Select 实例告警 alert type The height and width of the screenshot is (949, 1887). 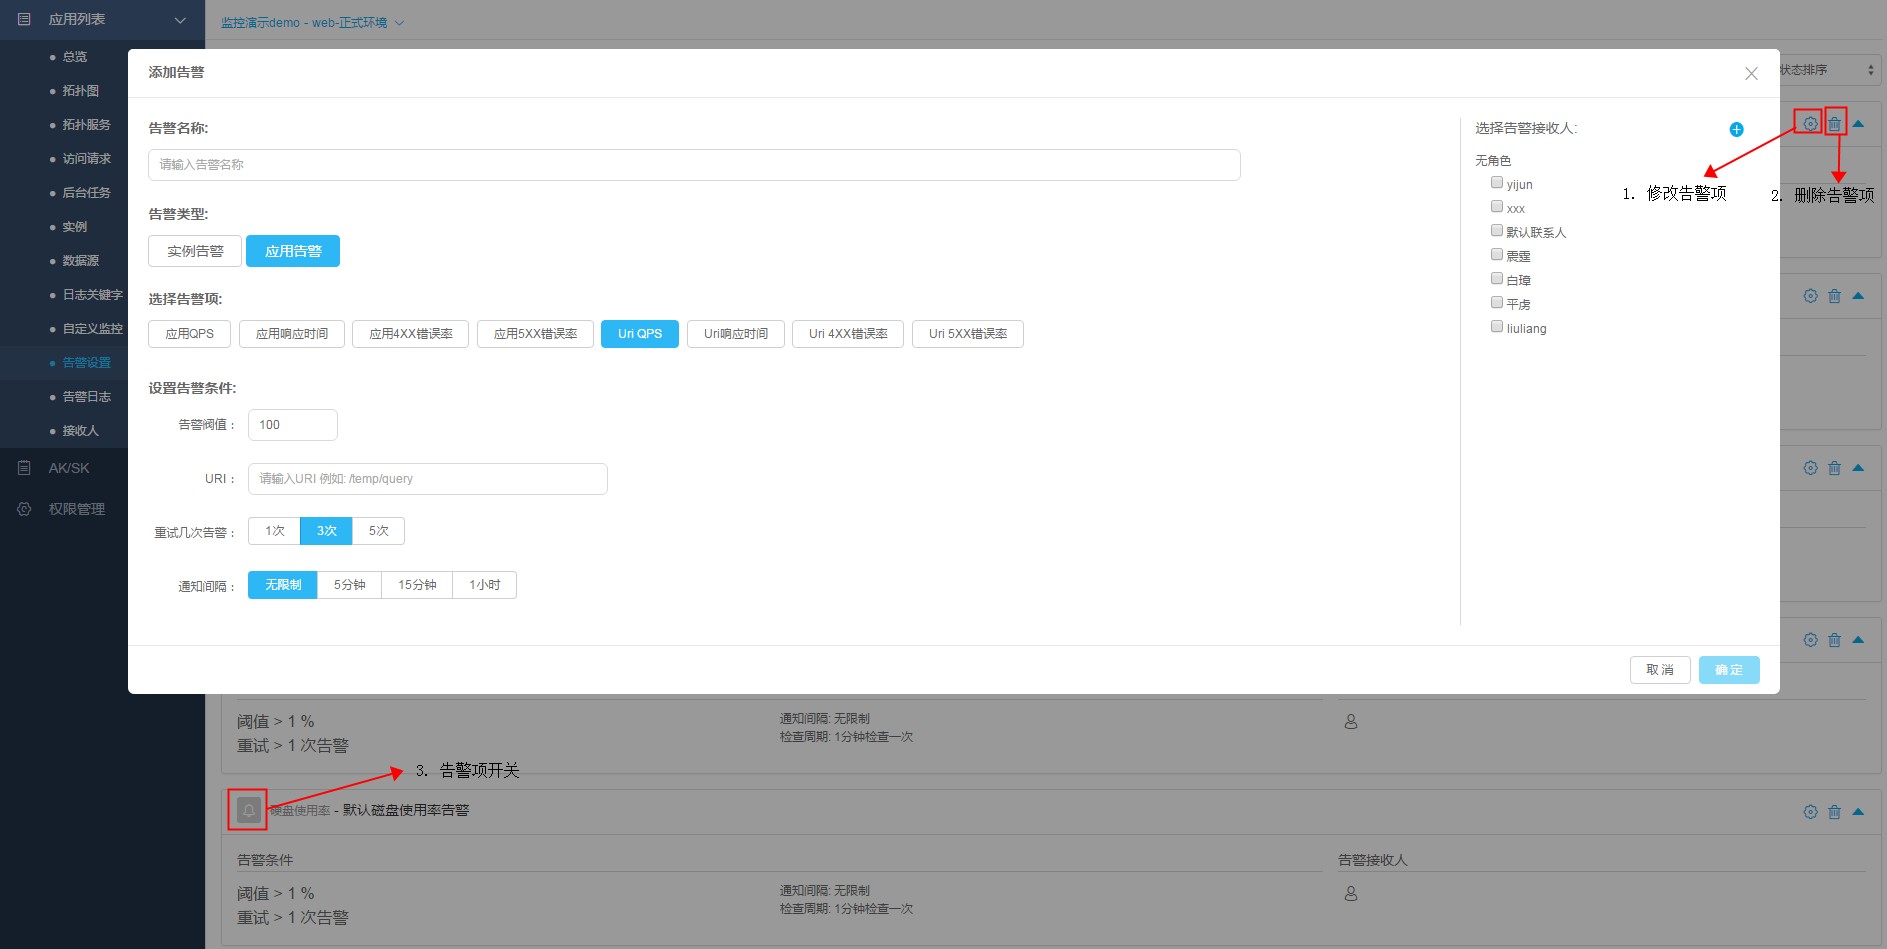click(195, 251)
